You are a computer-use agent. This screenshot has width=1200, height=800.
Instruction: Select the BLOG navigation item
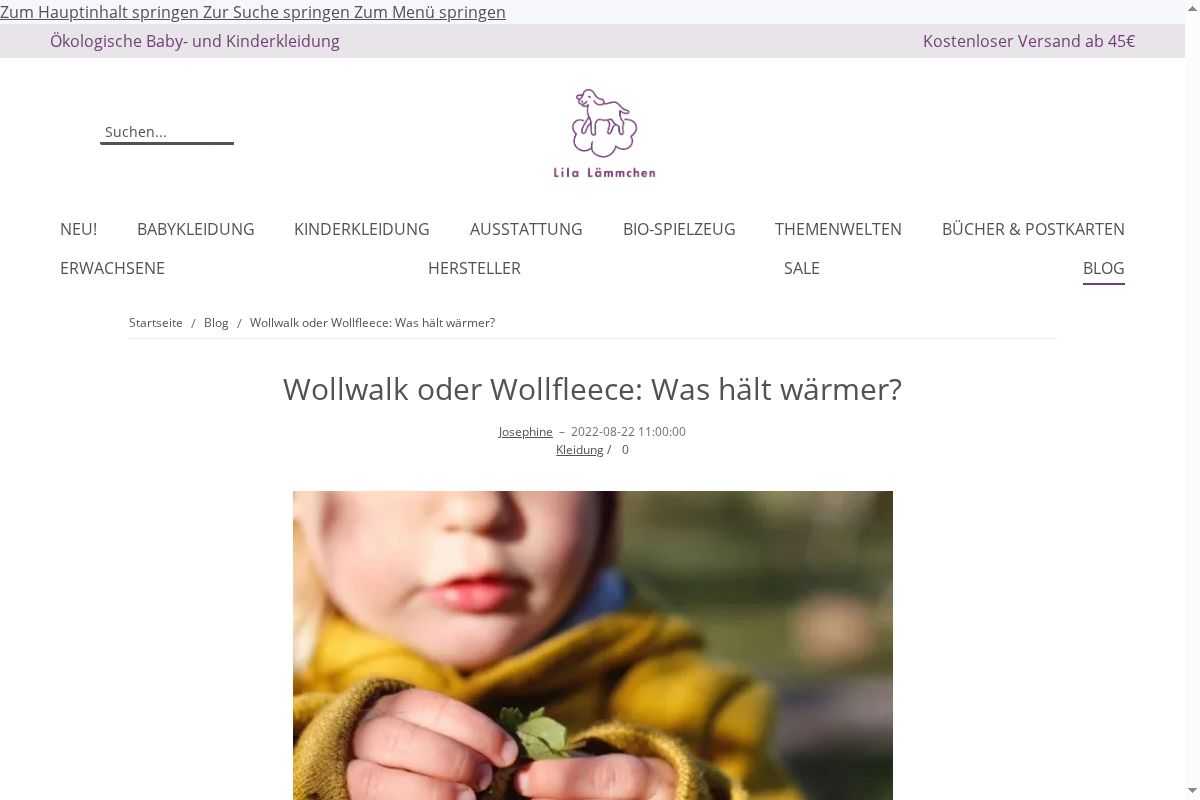click(1104, 268)
